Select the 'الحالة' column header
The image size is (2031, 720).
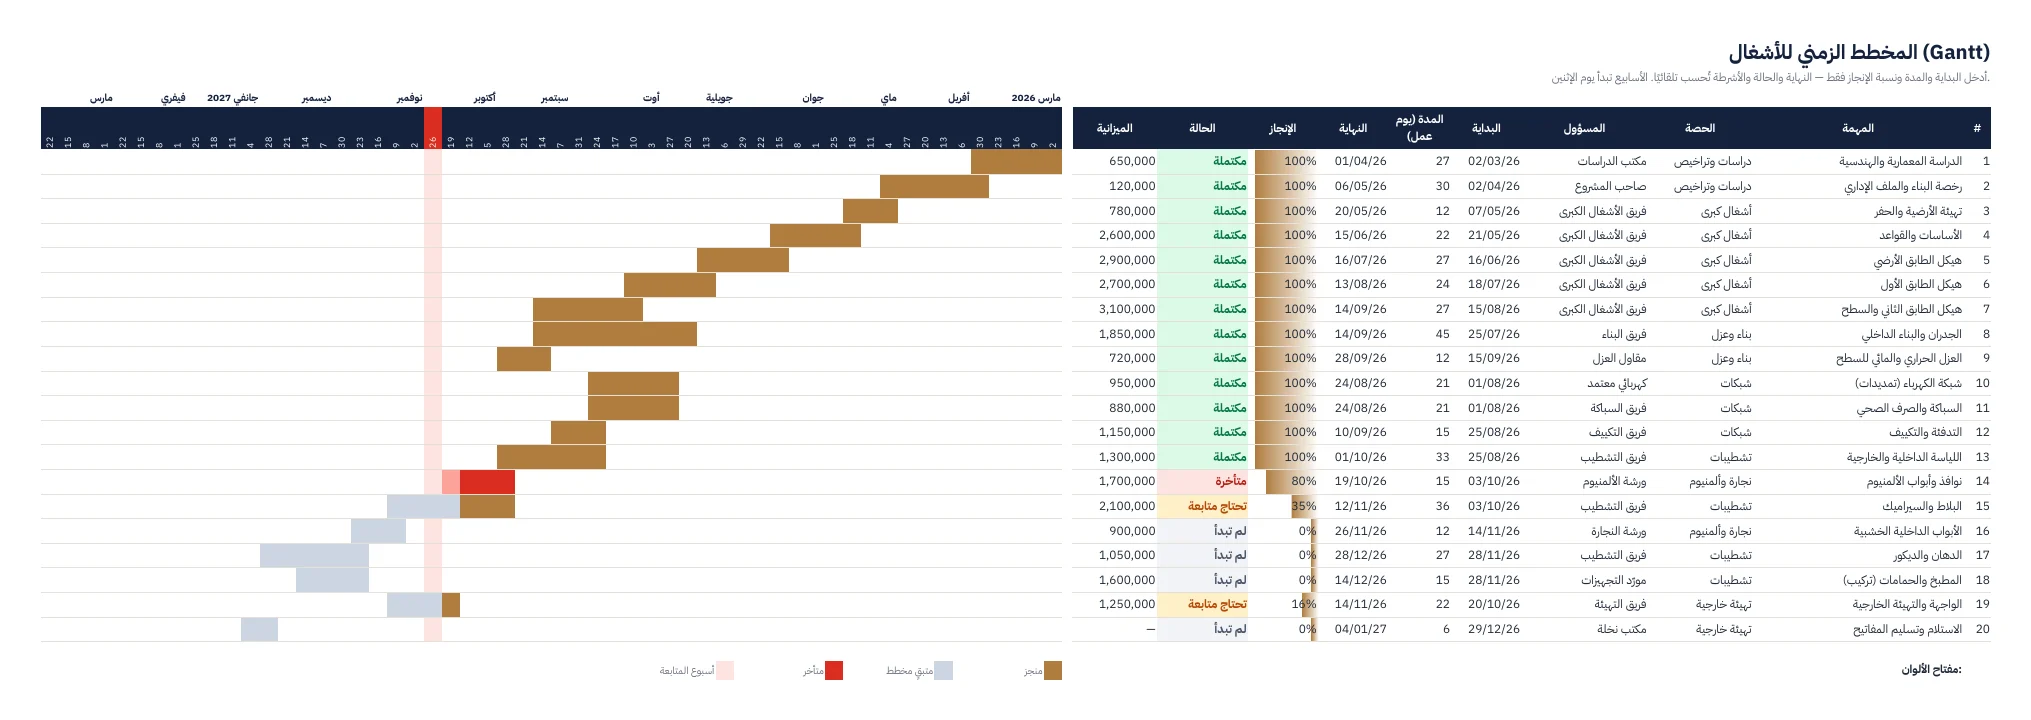1202,128
